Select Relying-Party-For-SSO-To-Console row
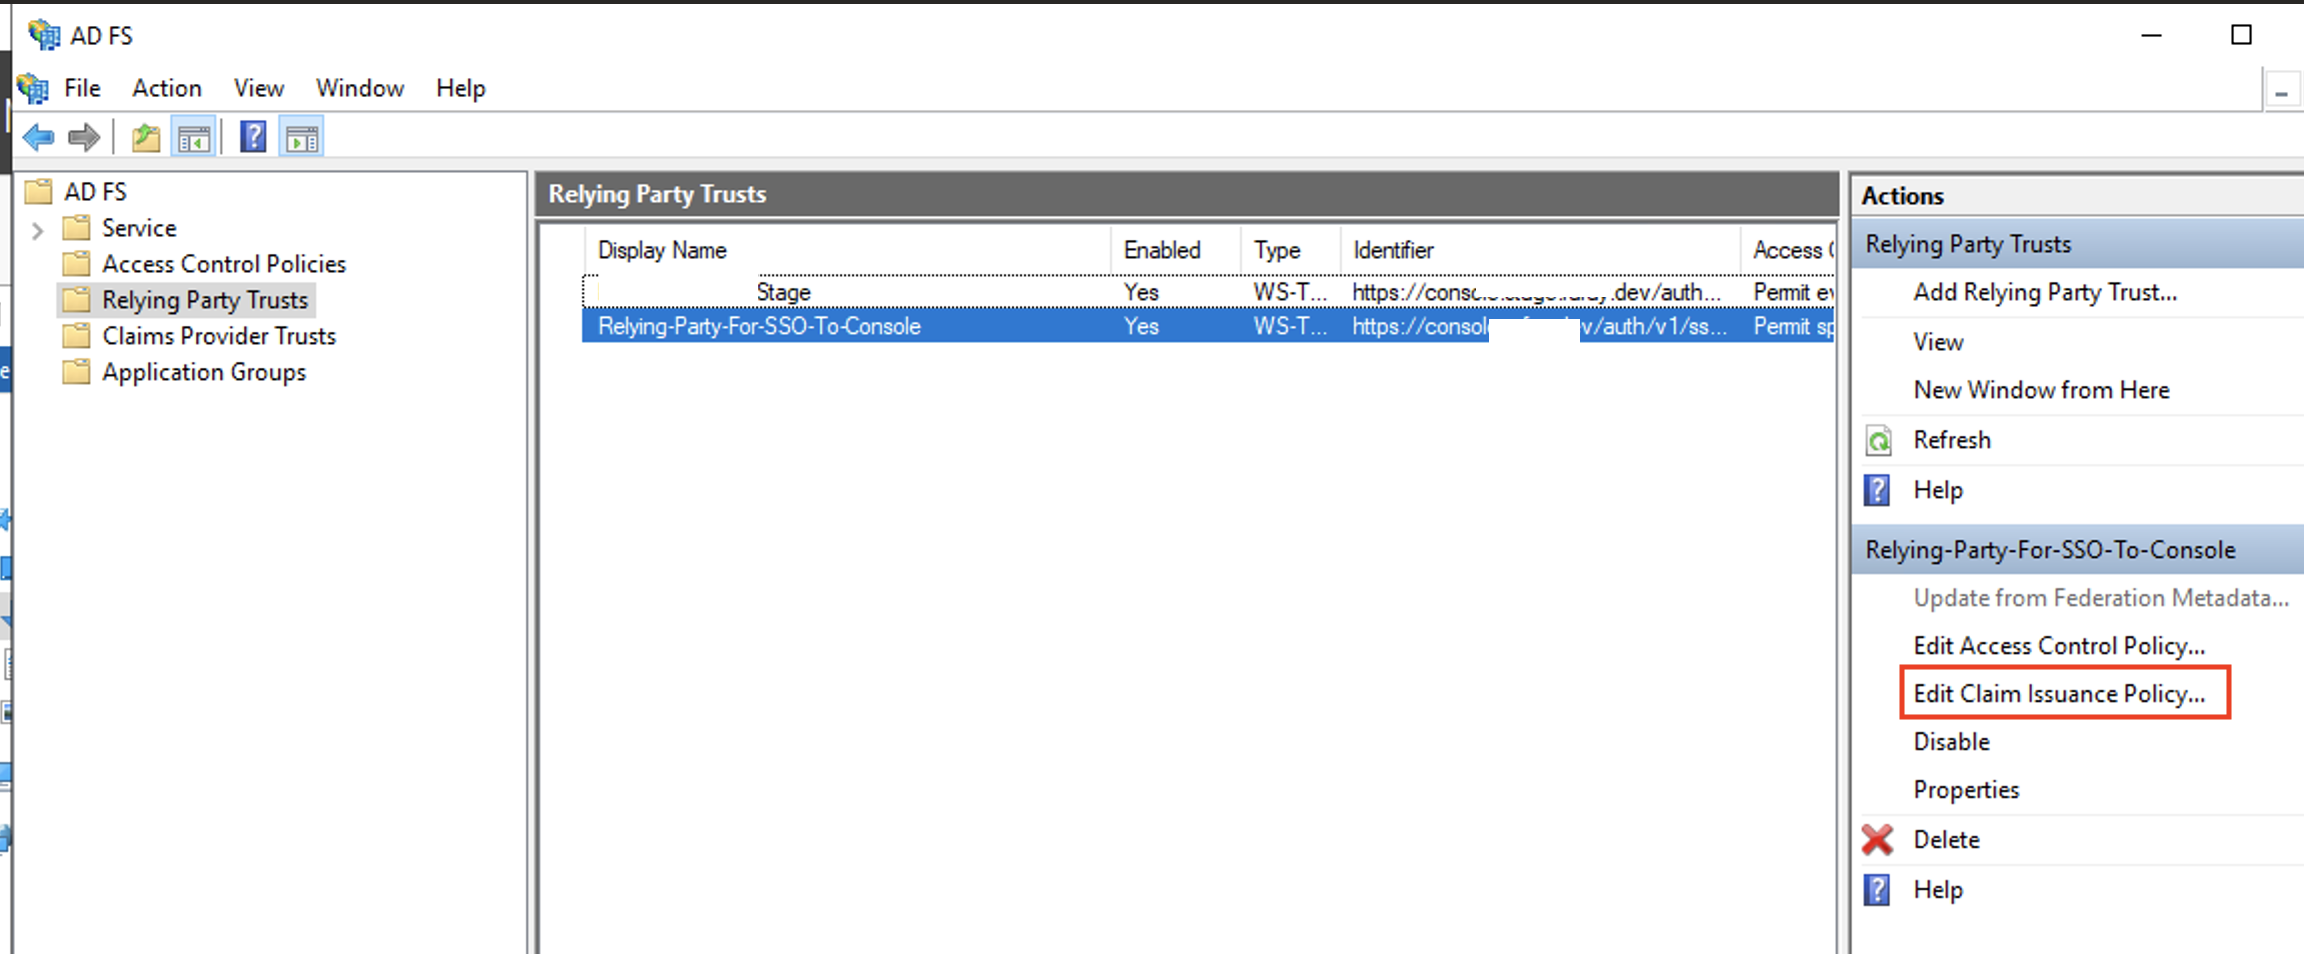Screen dimensions: 2304x954 1208,326
